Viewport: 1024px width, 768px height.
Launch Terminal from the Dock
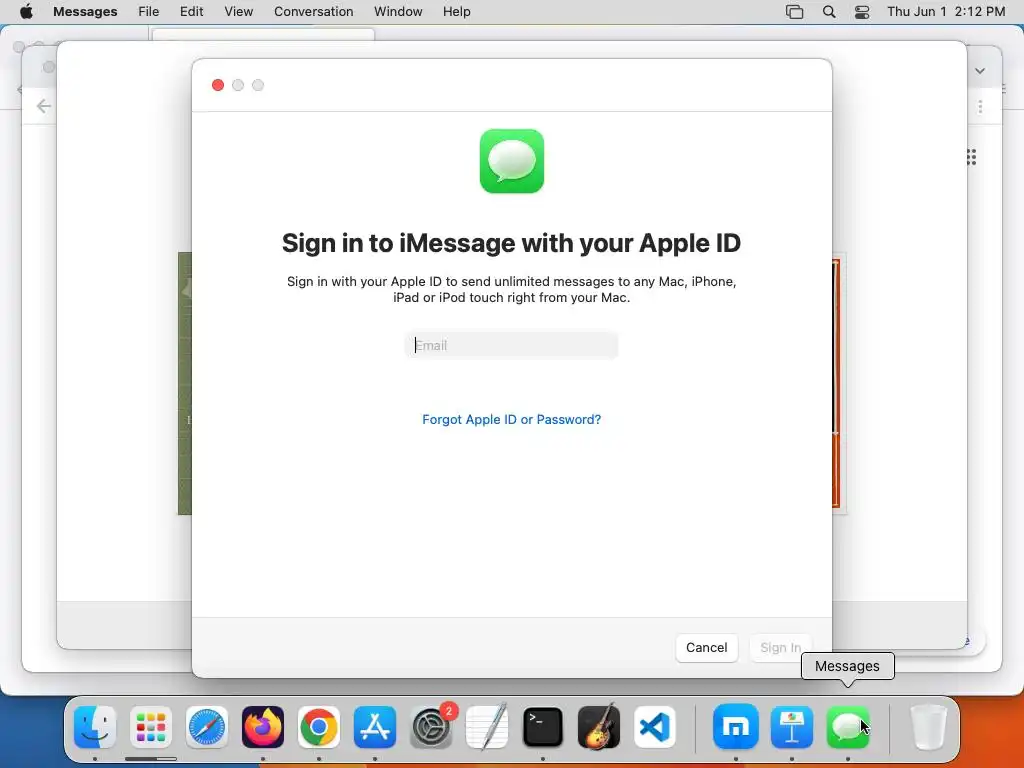[543, 727]
